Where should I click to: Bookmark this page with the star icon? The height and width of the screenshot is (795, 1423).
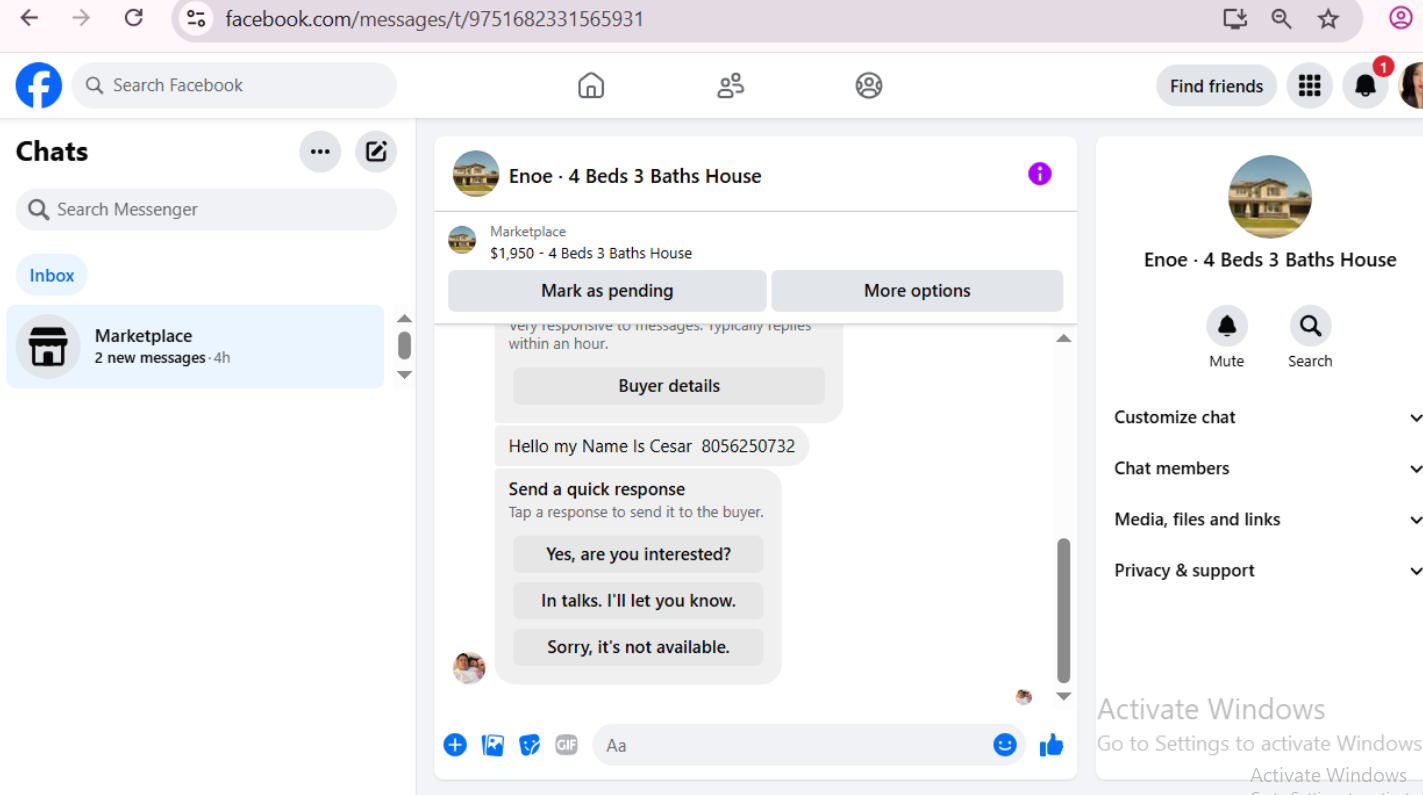click(x=1328, y=19)
